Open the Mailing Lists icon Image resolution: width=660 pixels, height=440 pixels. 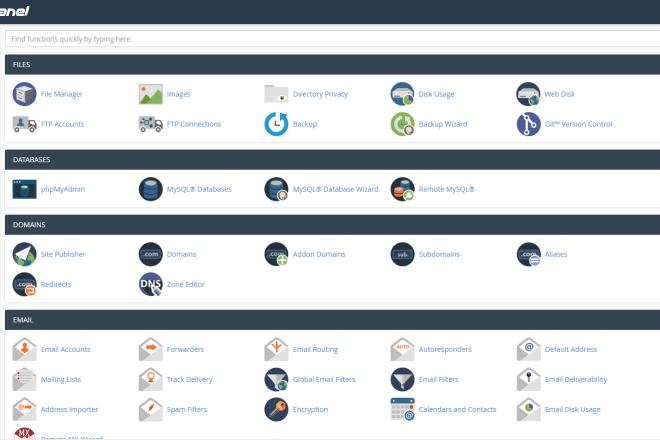(24, 379)
